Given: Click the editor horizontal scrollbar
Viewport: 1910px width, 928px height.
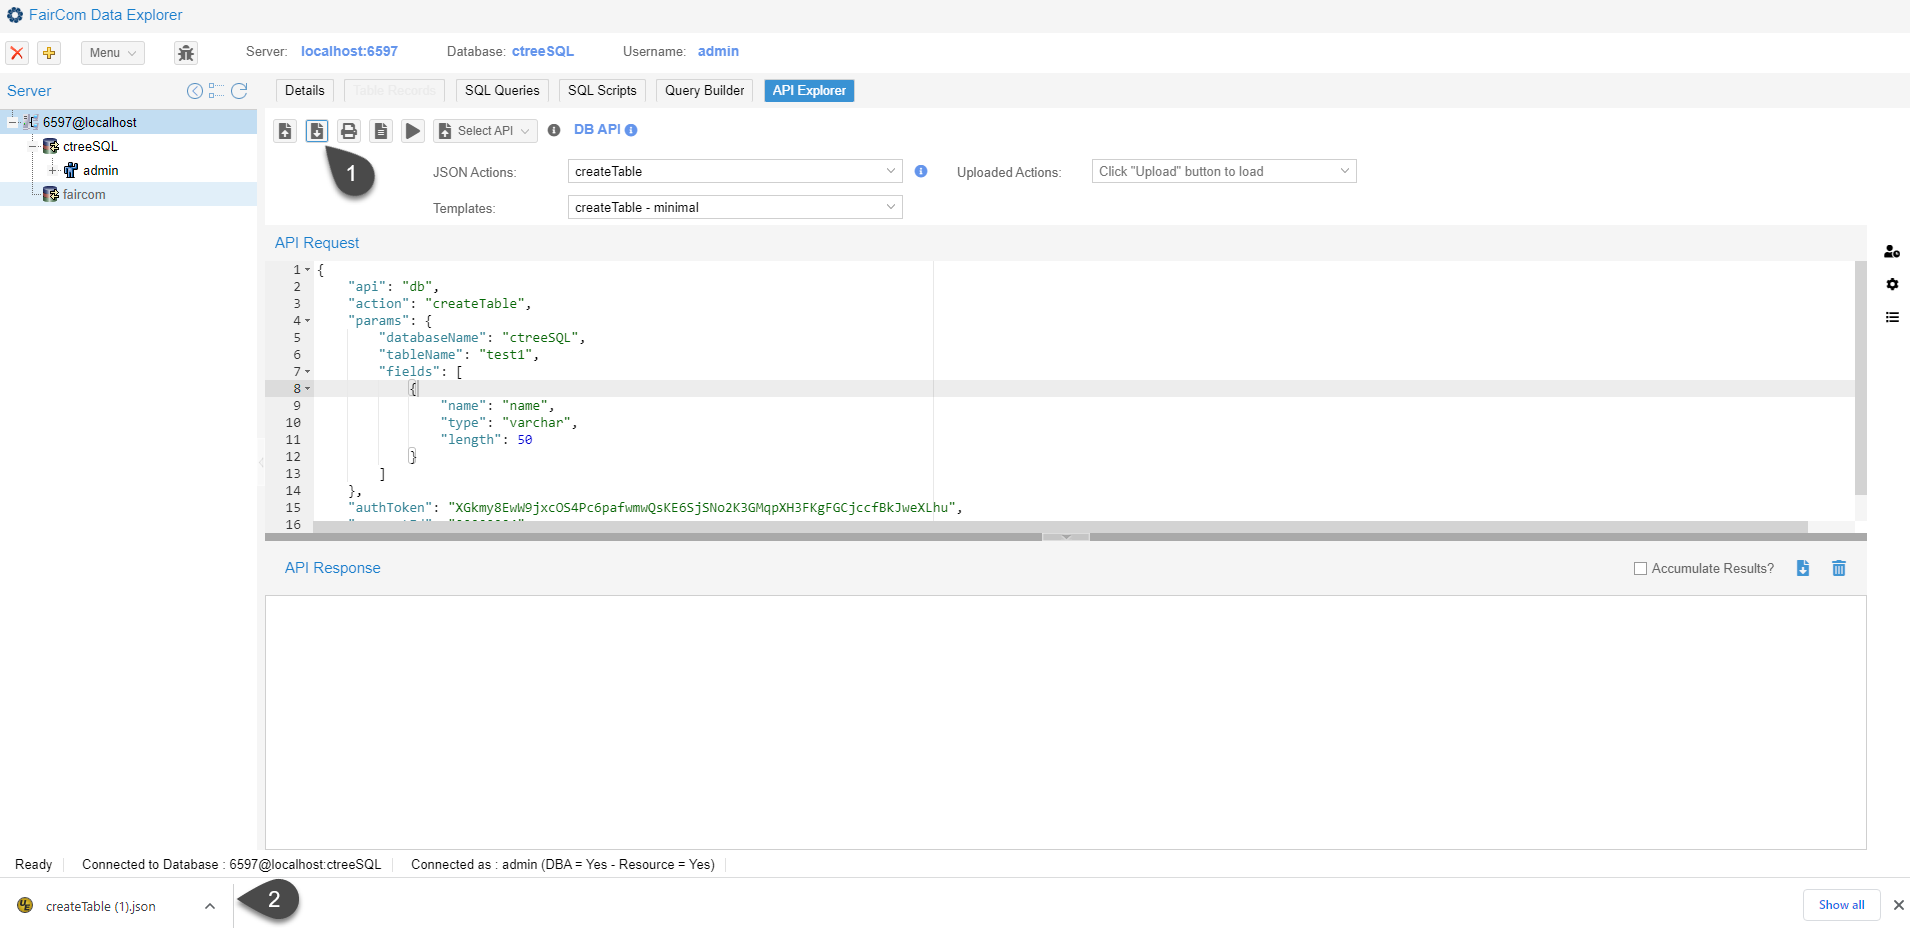Looking at the screenshot, I should [x=1060, y=527].
